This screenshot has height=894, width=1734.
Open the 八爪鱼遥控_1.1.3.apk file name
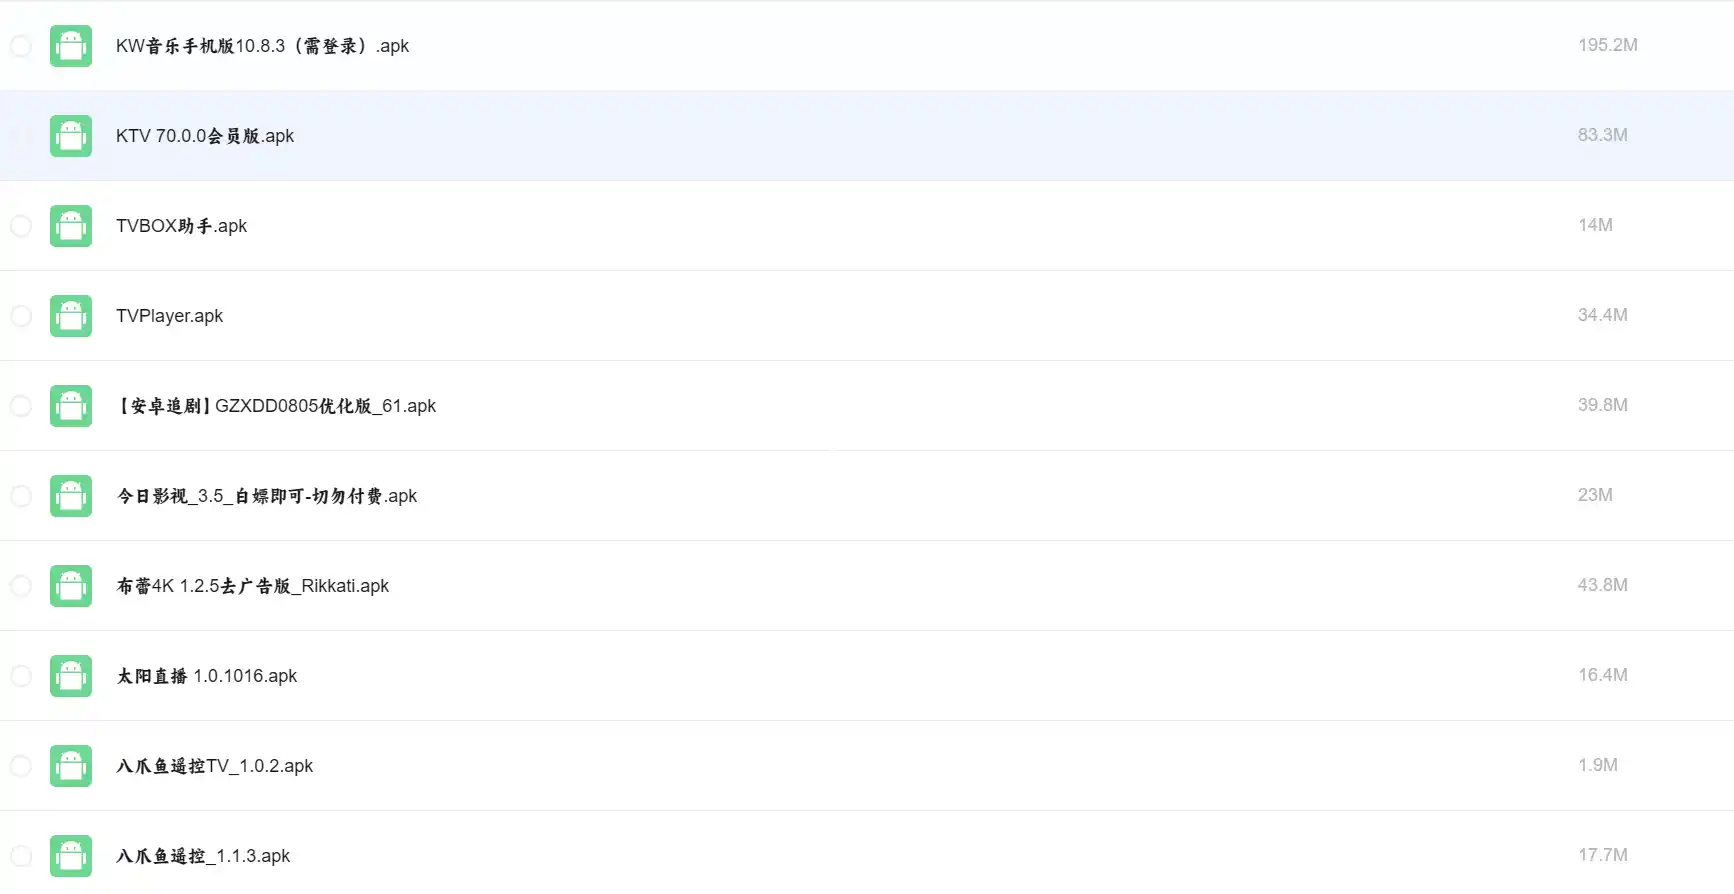point(203,856)
